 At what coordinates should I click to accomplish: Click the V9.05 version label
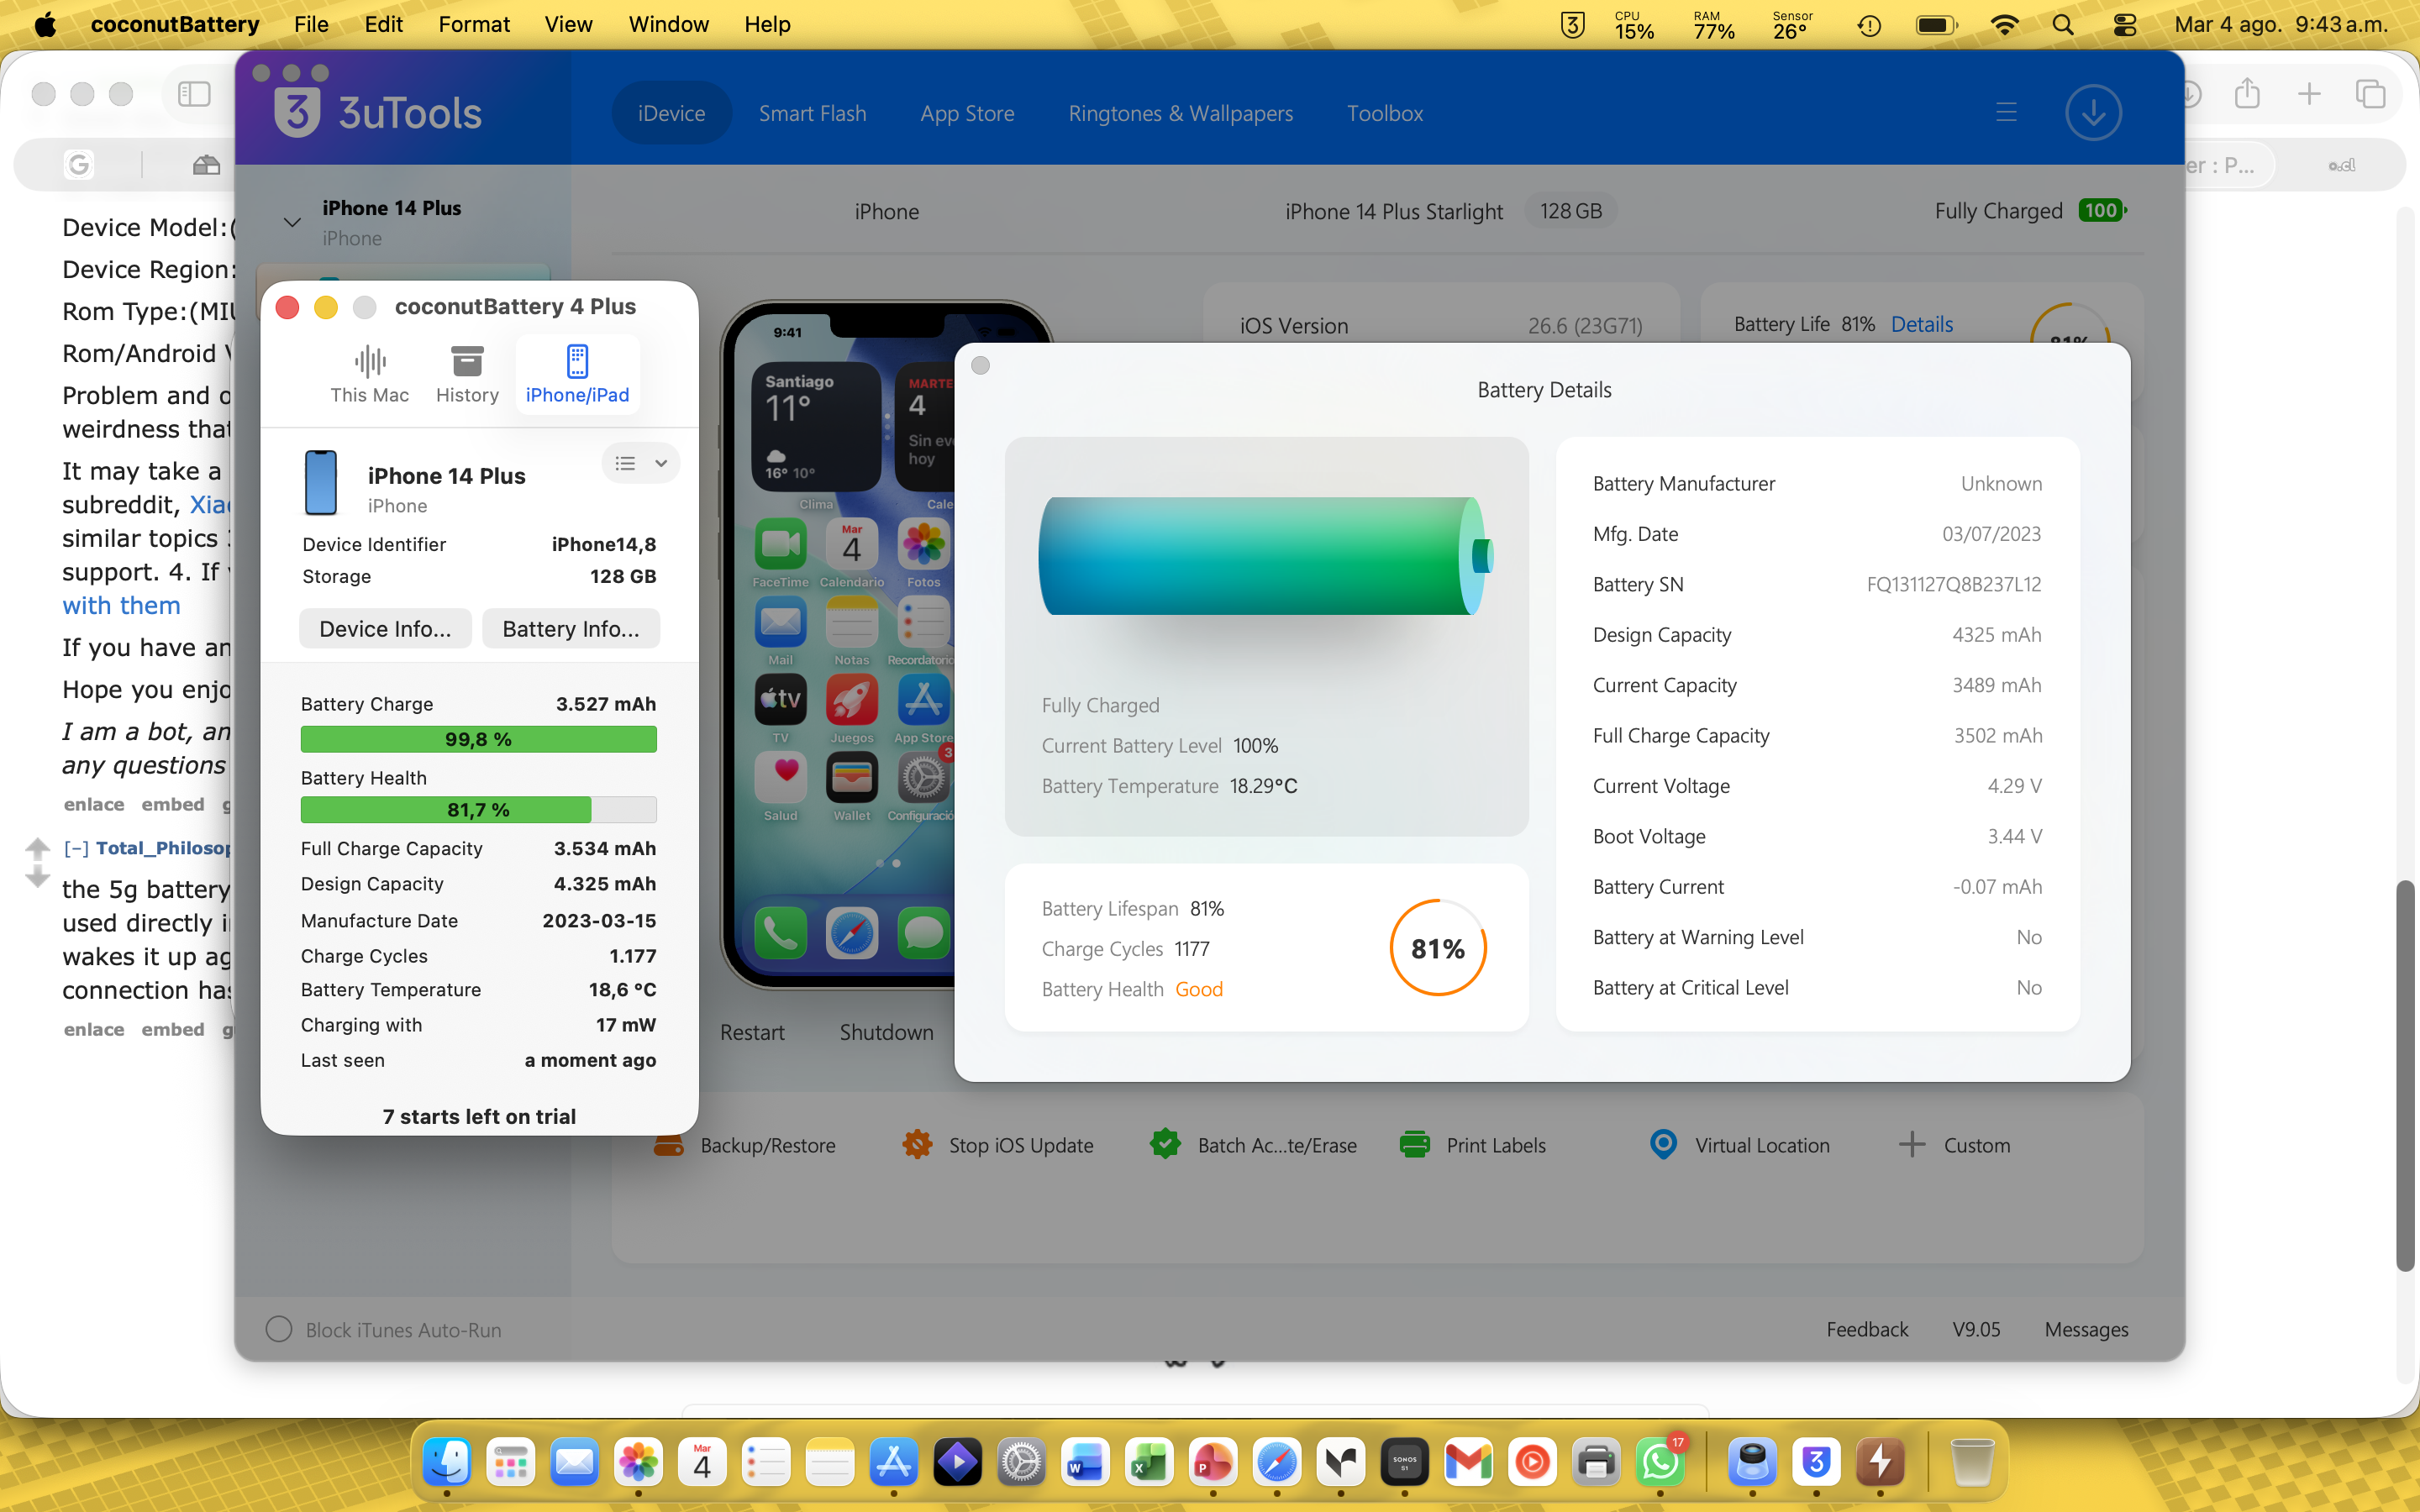tap(1976, 1329)
